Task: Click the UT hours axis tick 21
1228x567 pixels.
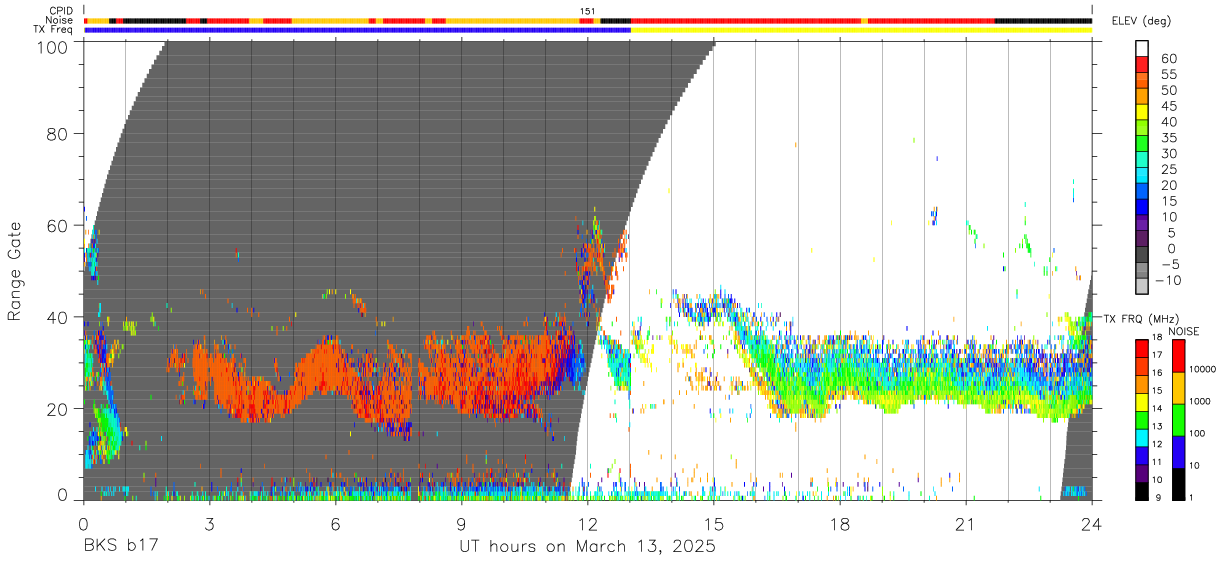Action: tap(965, 523)
